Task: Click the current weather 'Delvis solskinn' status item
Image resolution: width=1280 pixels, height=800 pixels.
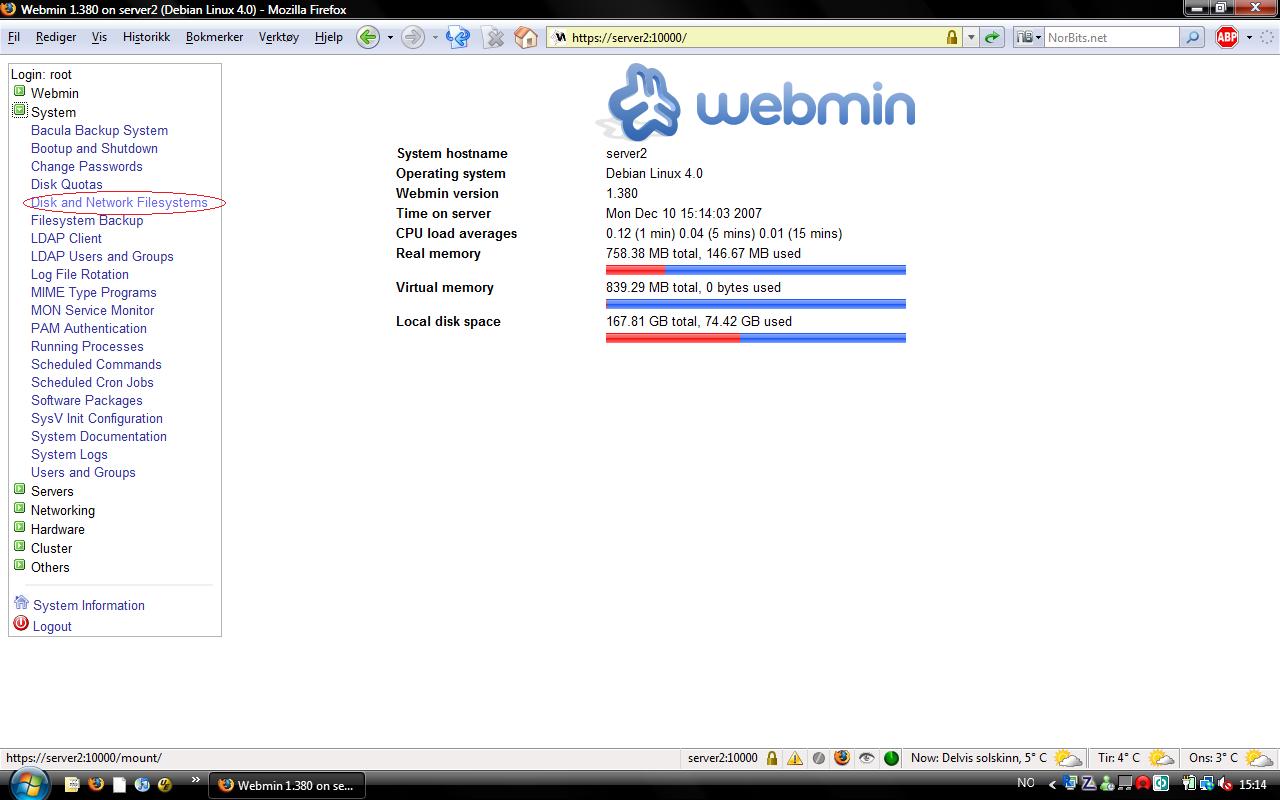Action: click(x=995, y=758)
